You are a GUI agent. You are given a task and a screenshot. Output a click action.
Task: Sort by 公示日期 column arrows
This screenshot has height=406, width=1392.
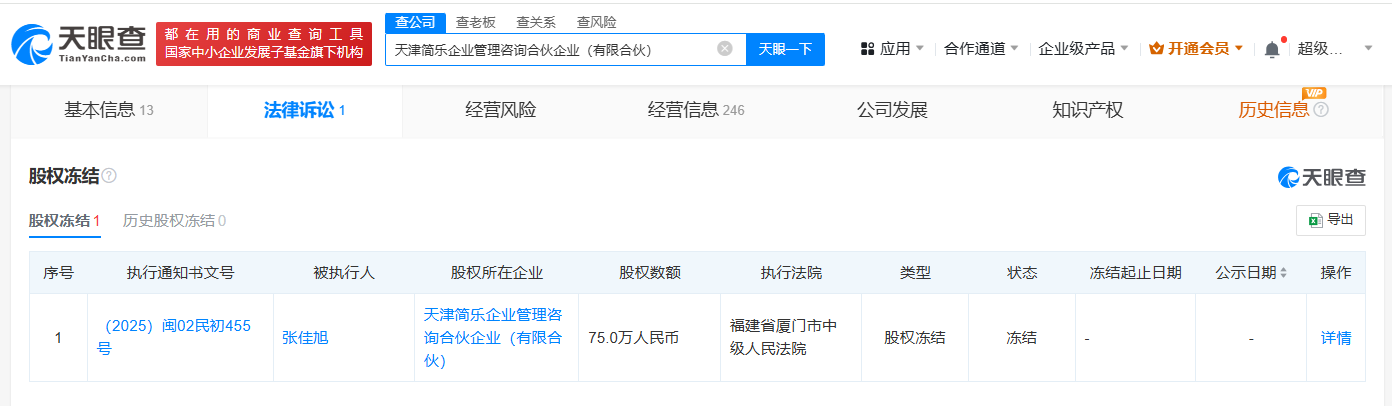point(1283,273)
